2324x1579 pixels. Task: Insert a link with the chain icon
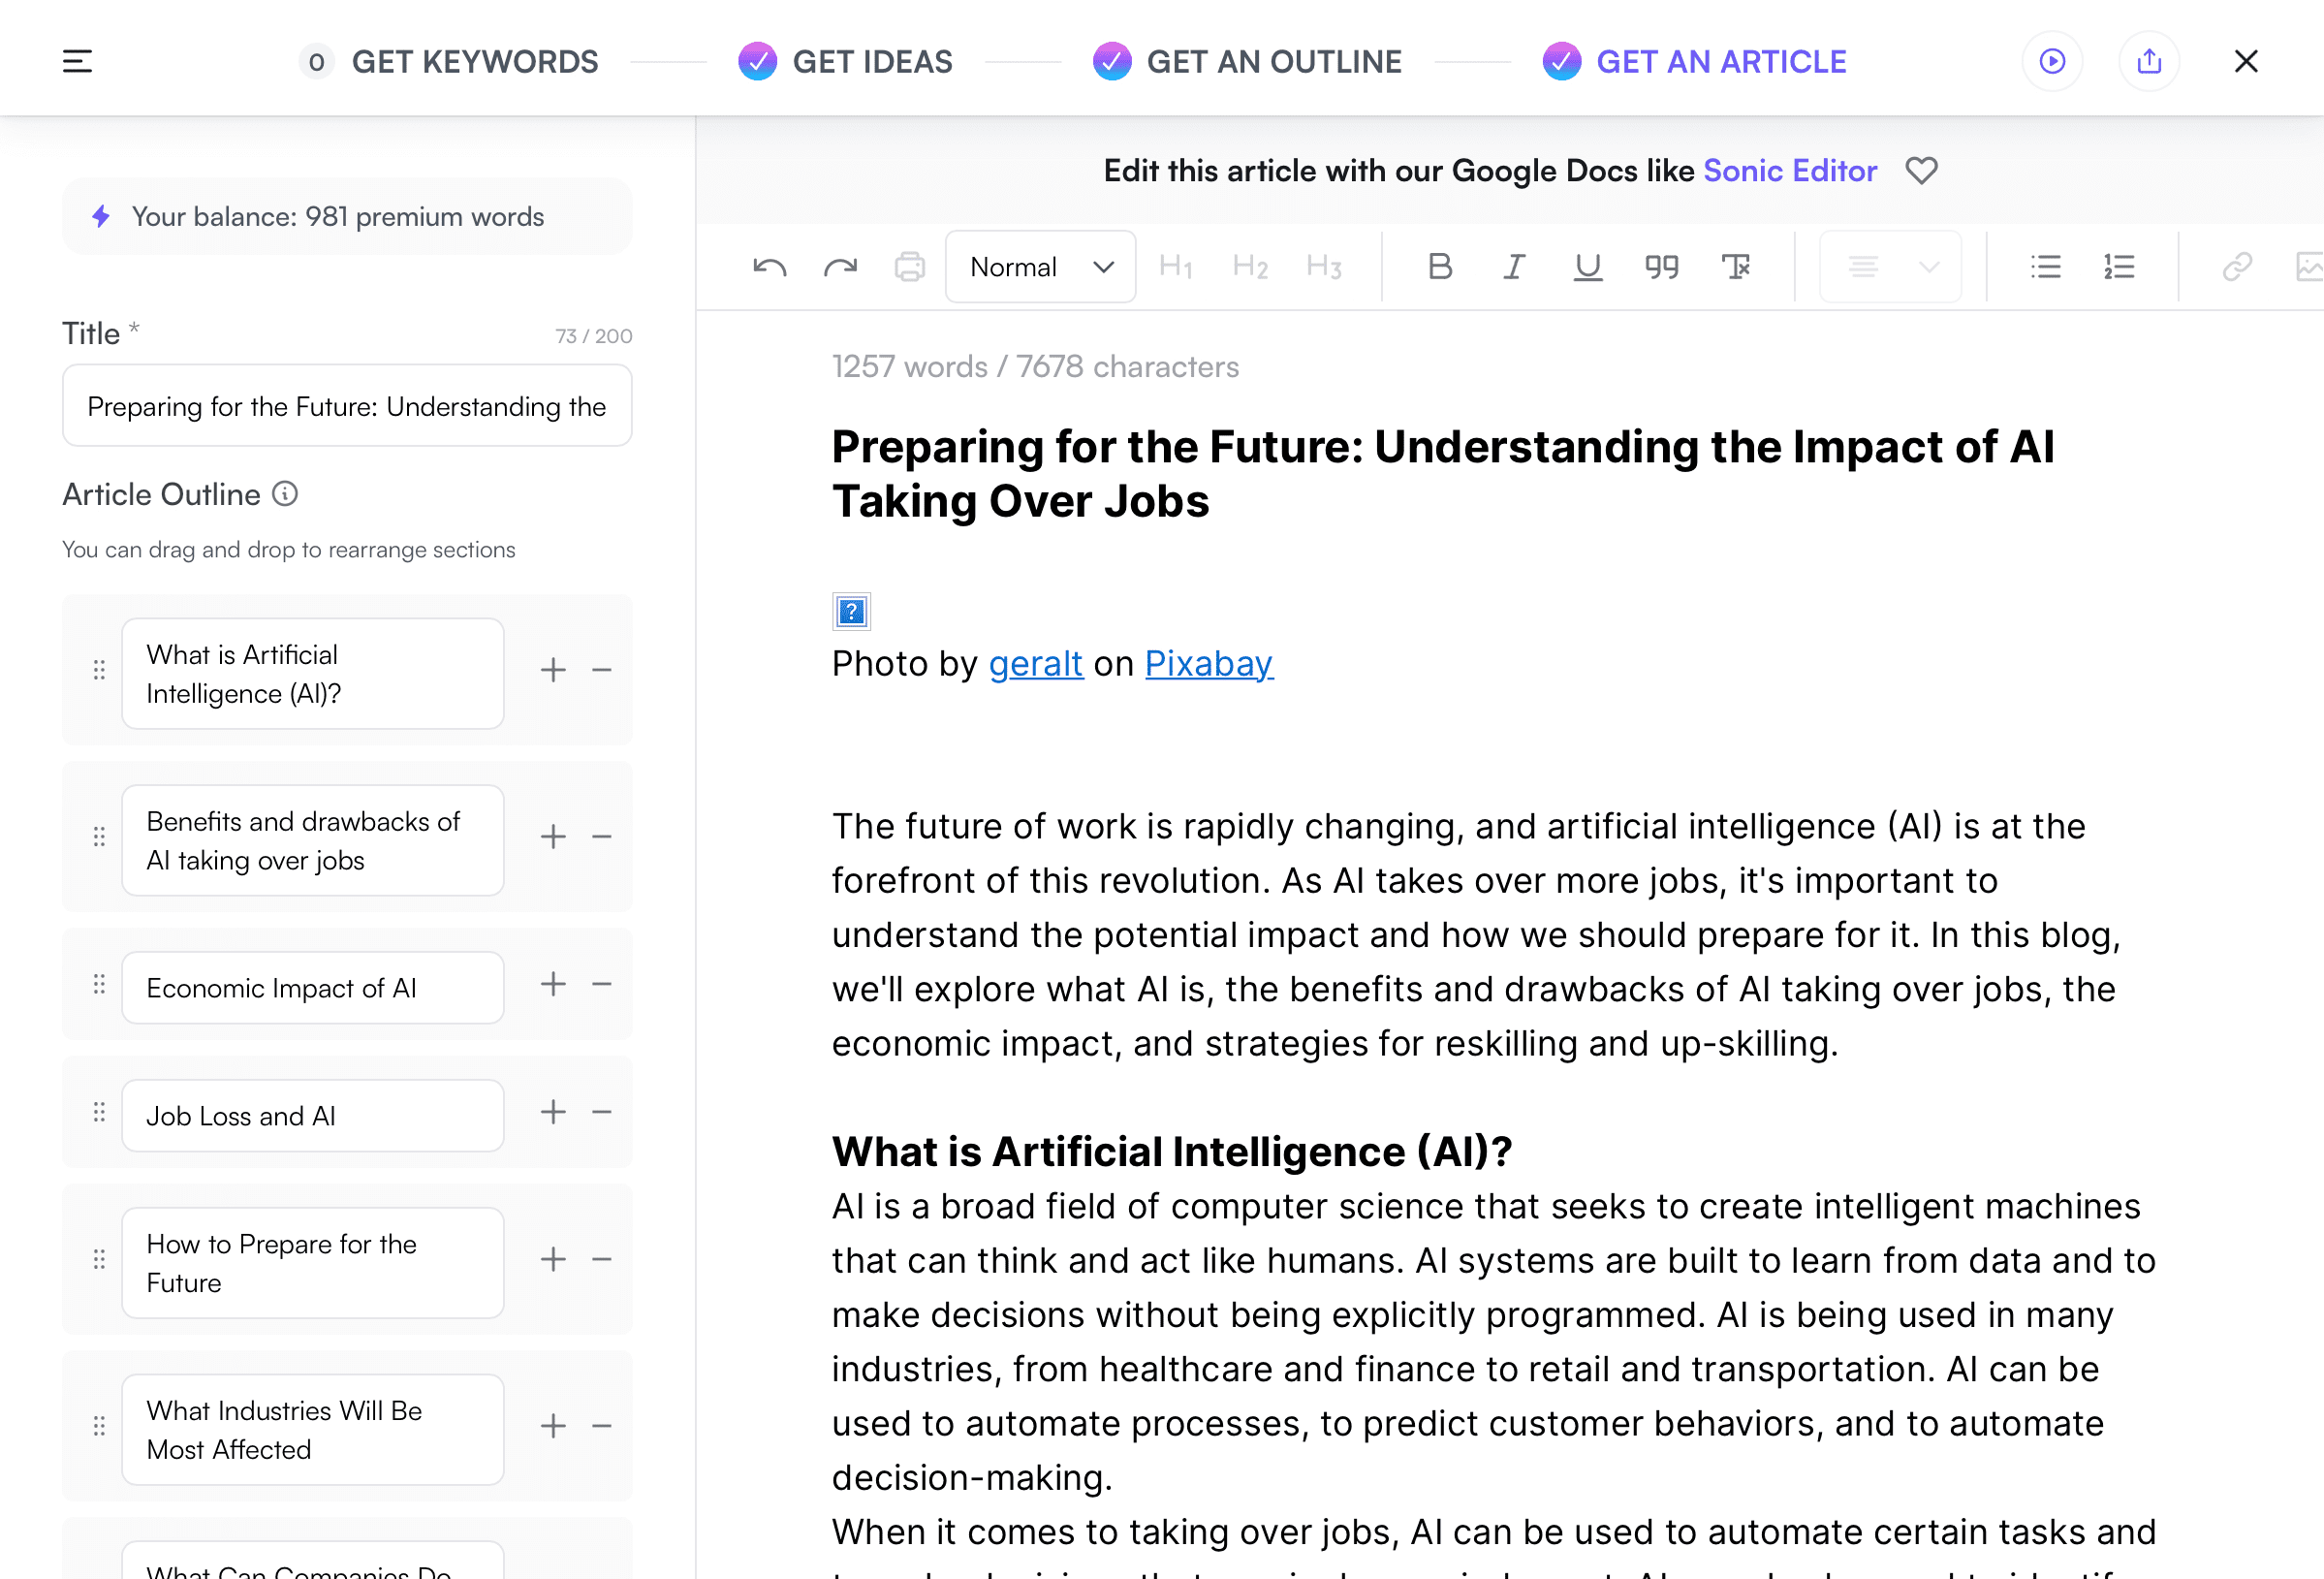tap(2237, 266)
